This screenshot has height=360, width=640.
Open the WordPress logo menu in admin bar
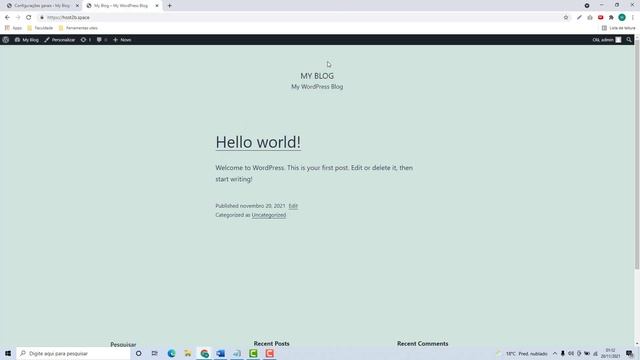(x=6, y=40)
